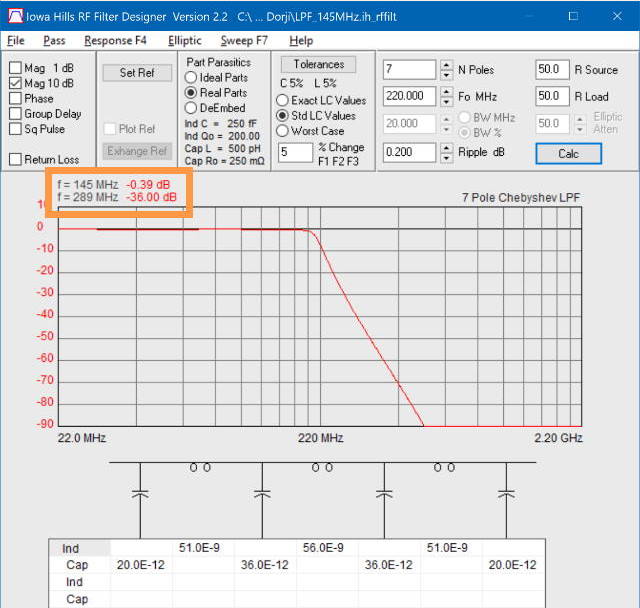Click the % Change value field
Image resolution: width=640 pixels, height=608 pixels.
click(295, 152)
